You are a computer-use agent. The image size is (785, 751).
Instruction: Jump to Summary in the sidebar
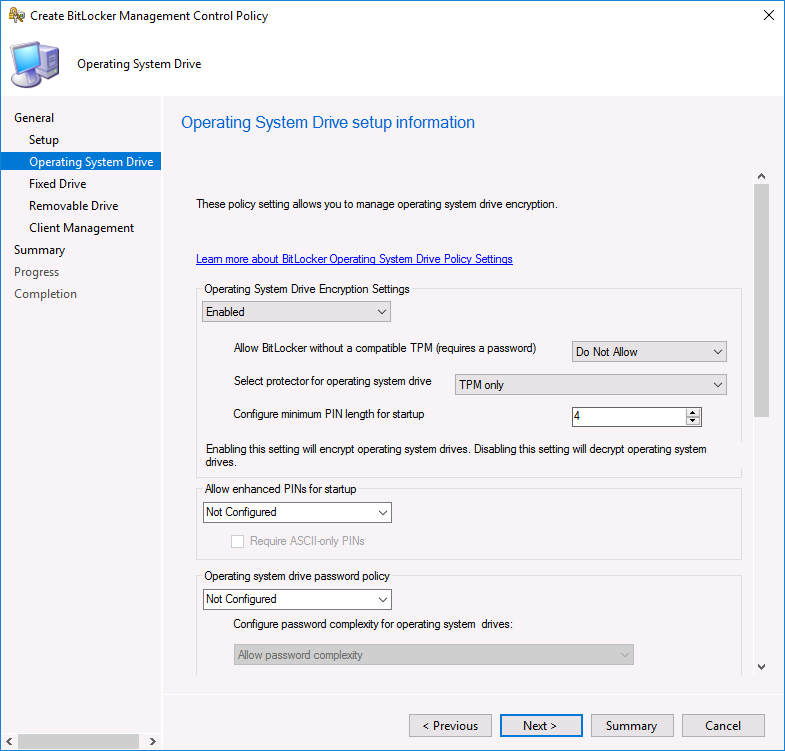[40, 250]
